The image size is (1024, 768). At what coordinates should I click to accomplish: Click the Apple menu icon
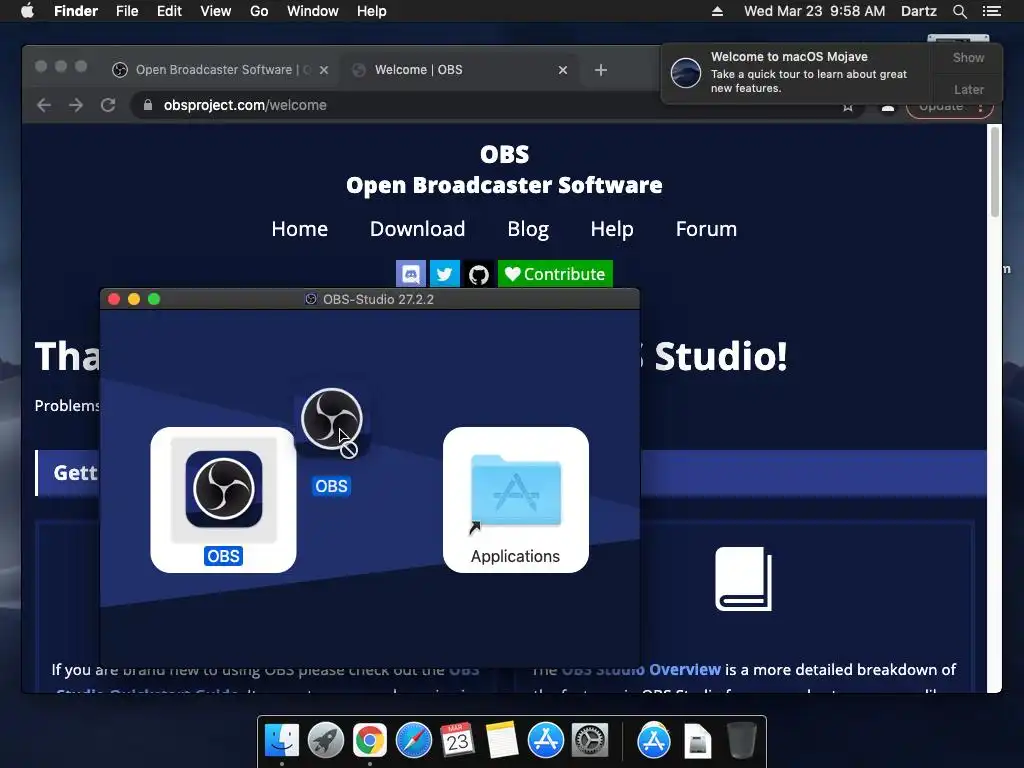coord(27,11)
